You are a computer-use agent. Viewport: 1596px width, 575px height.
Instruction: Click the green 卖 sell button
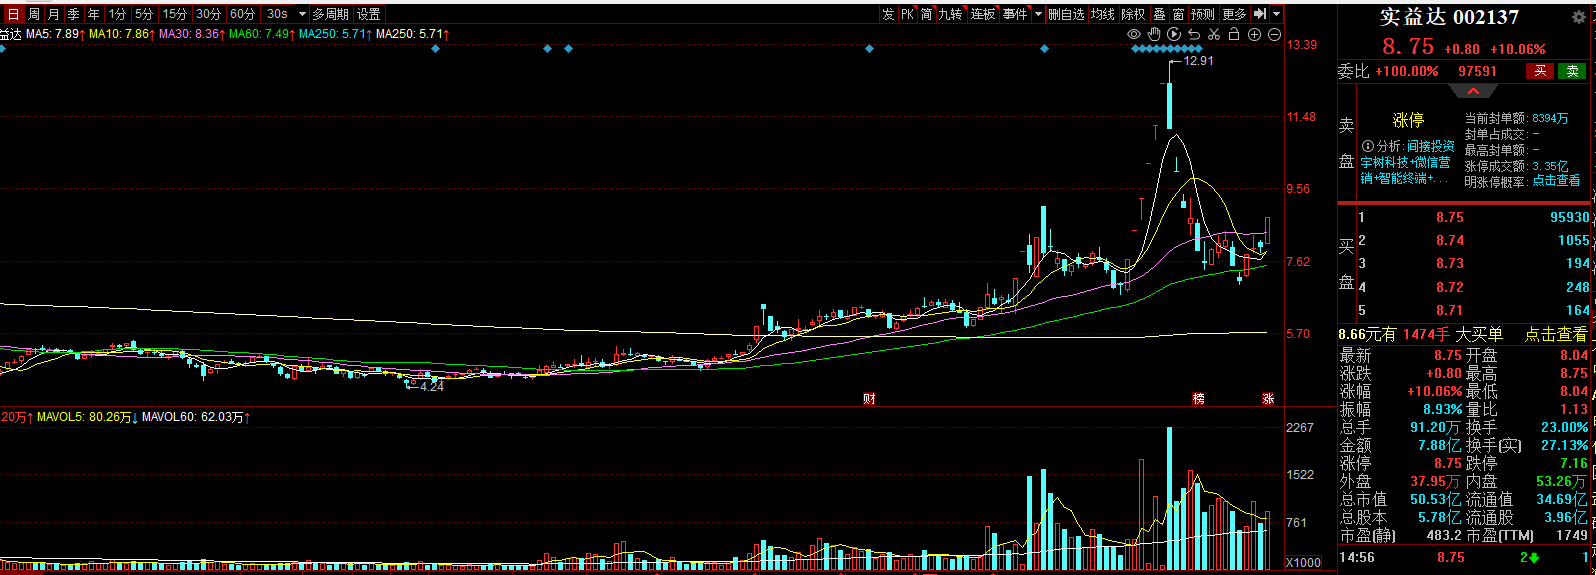1572,71
